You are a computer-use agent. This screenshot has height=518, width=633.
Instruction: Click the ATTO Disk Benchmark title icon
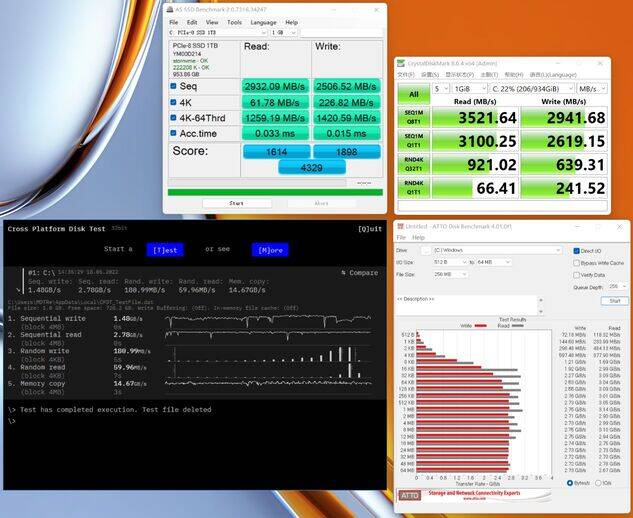pyautogui.click(x=400, y=226)
